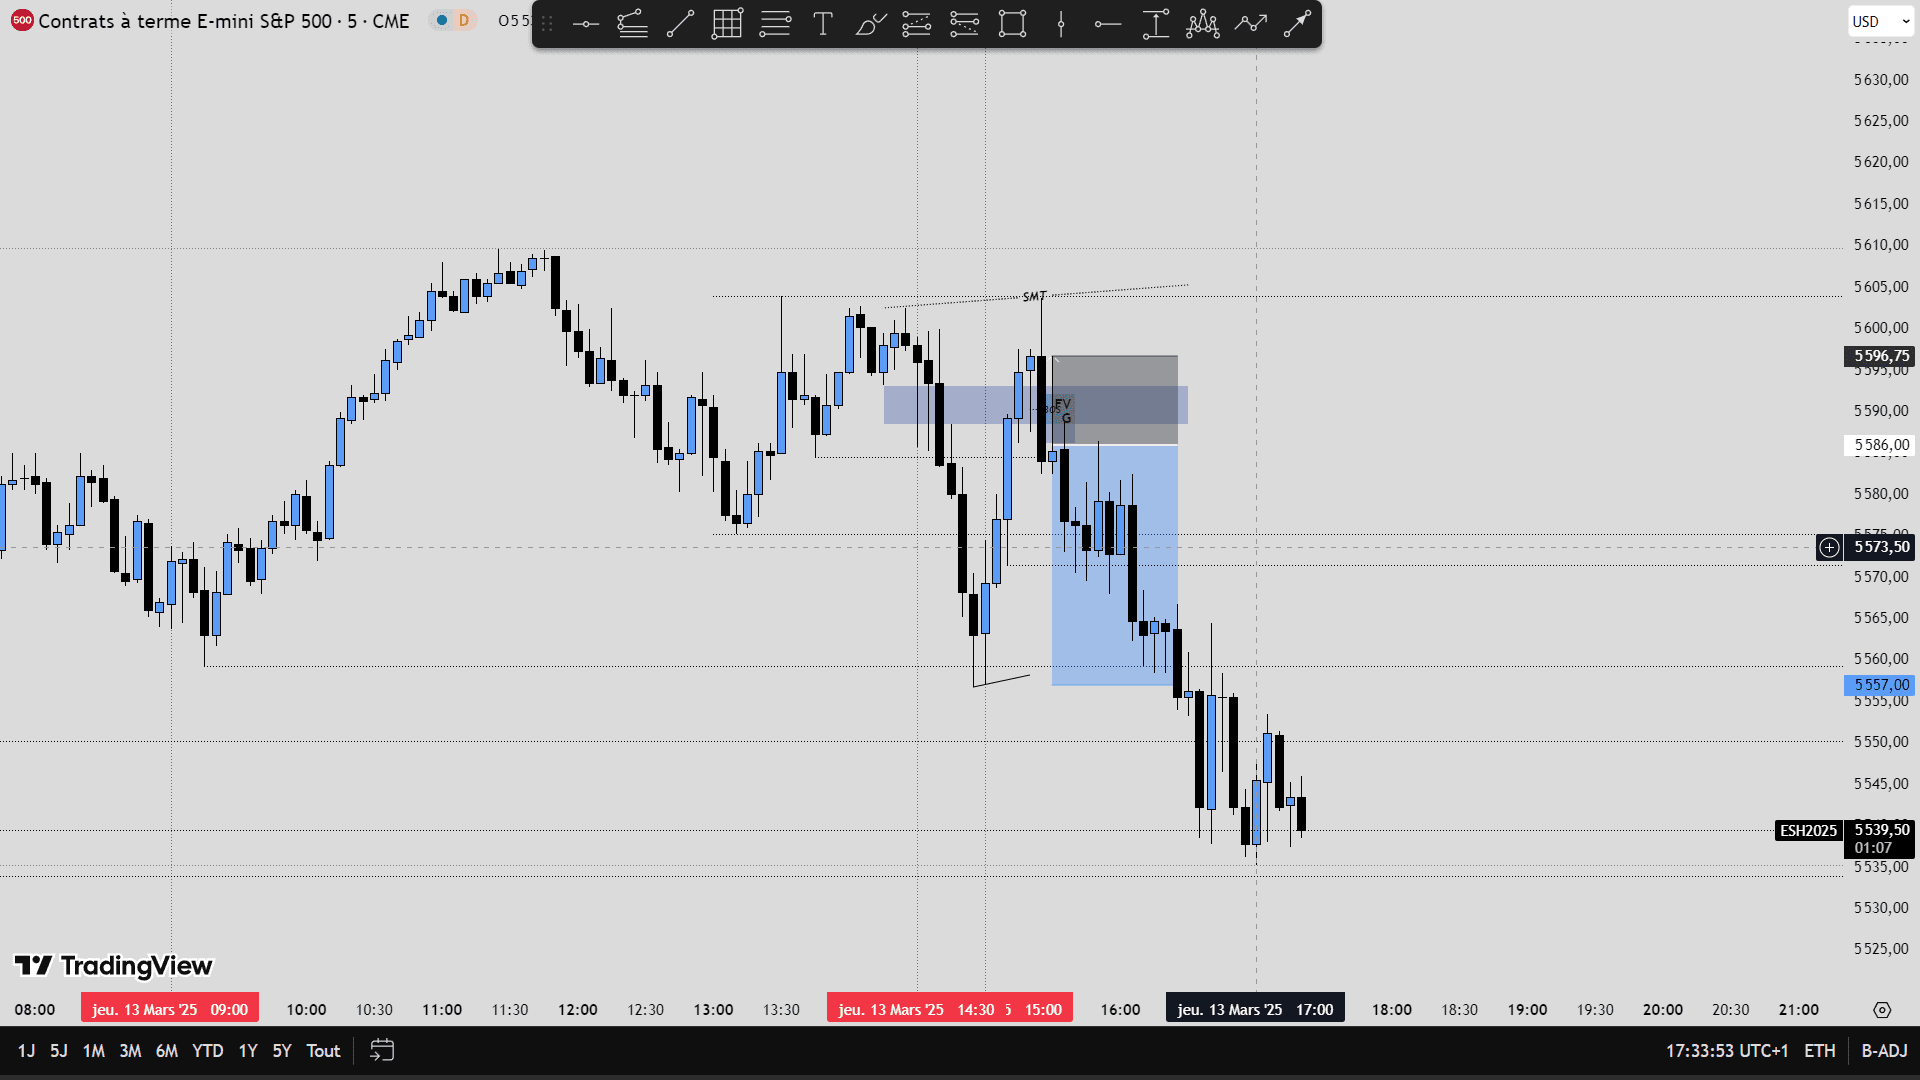Click the 09:00 red time marker
The width and height of the screenshot is (1920, 1080).
pyautogui.click(x=170, y=1009)
